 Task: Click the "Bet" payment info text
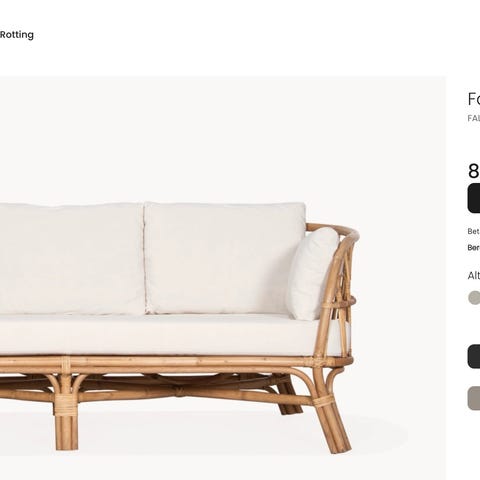point(473,231)
